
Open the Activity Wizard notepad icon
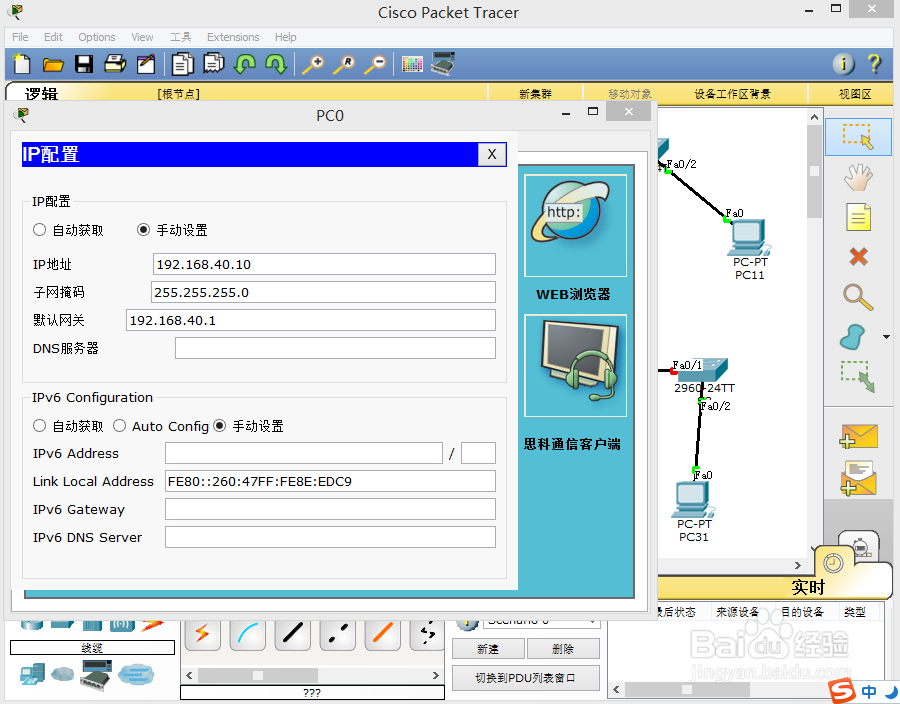click(146, 64)
